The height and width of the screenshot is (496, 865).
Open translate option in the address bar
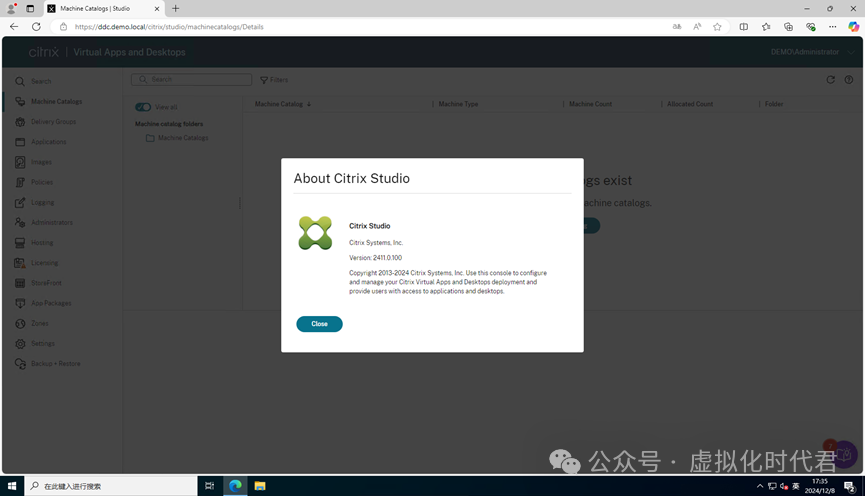tap(677, 26)
